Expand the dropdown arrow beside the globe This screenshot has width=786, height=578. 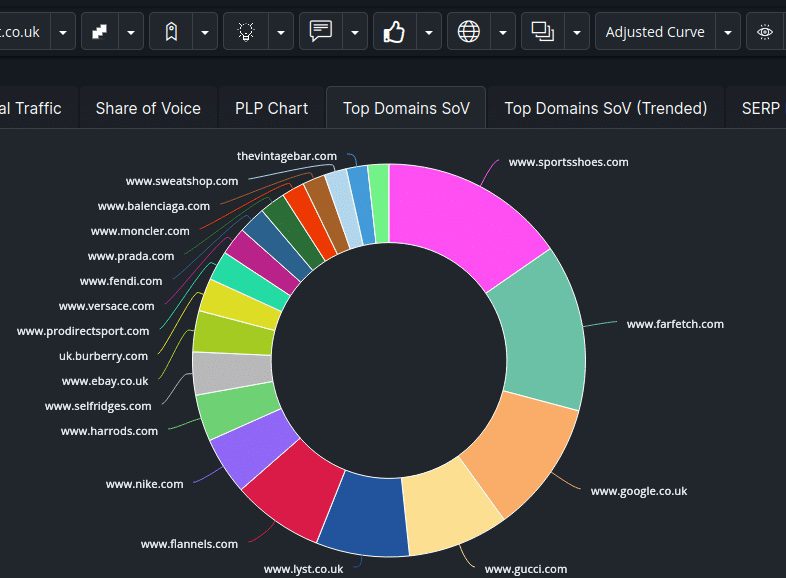[503, 32]
